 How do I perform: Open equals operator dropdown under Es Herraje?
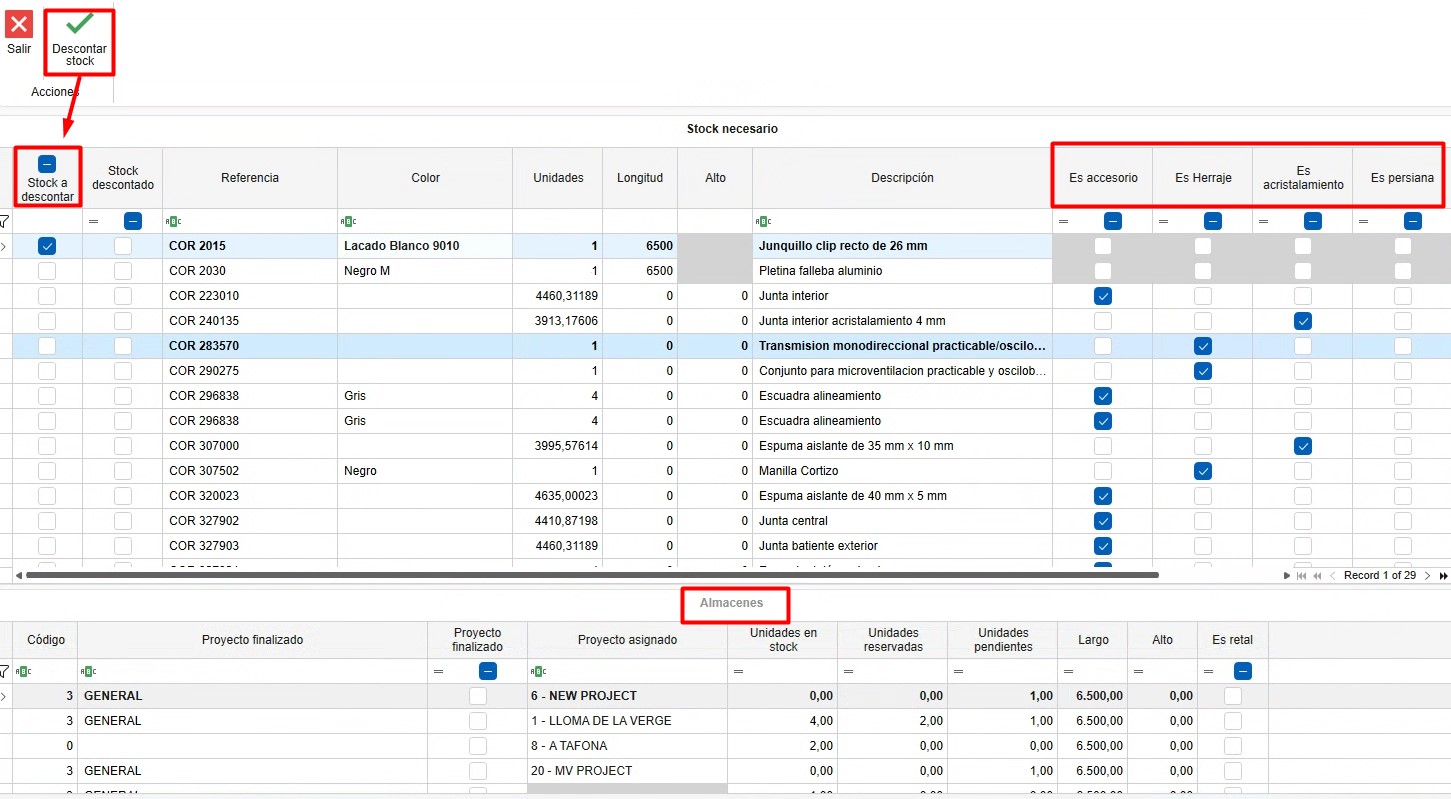click(1164, 221)
